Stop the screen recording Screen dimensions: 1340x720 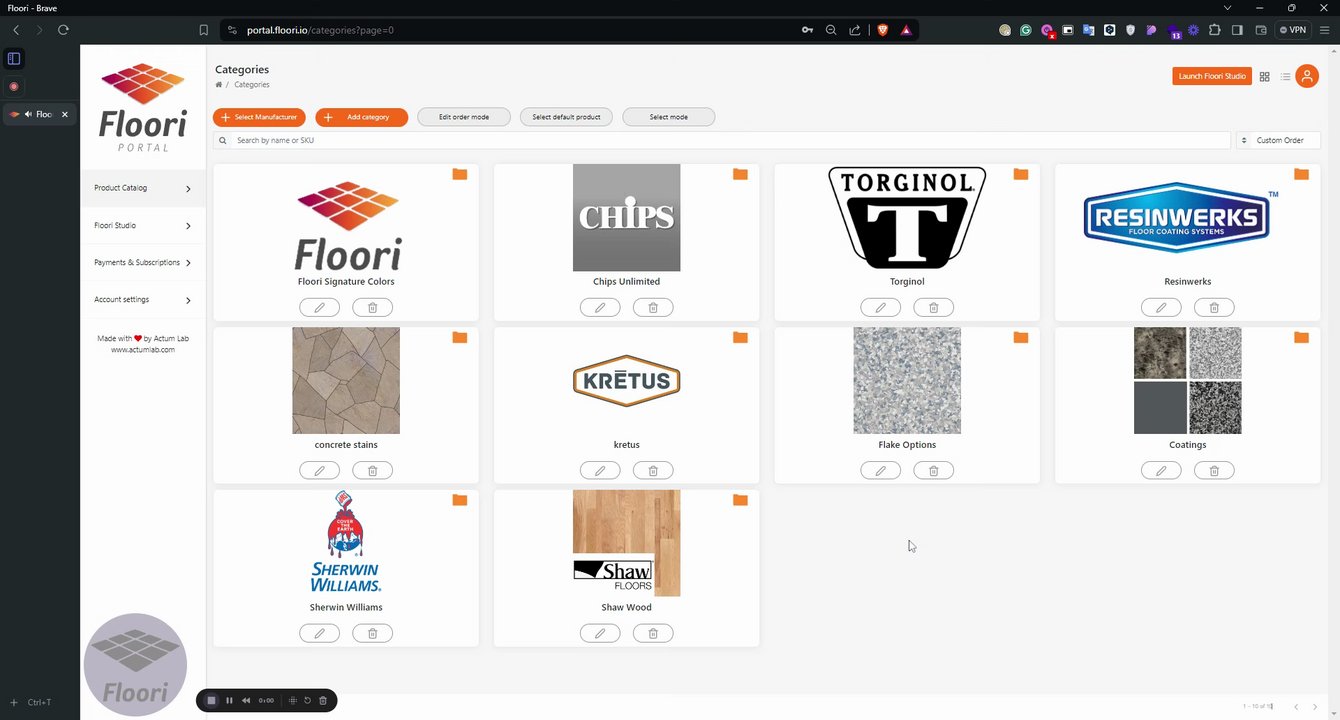[x=211, y=700]
